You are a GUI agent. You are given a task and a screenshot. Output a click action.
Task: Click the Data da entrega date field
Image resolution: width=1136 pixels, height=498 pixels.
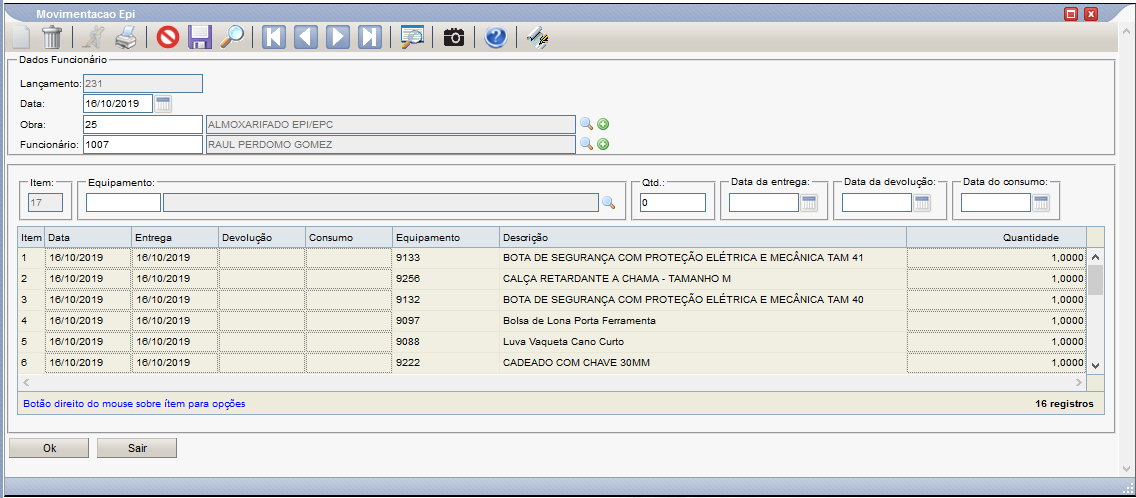764,203
